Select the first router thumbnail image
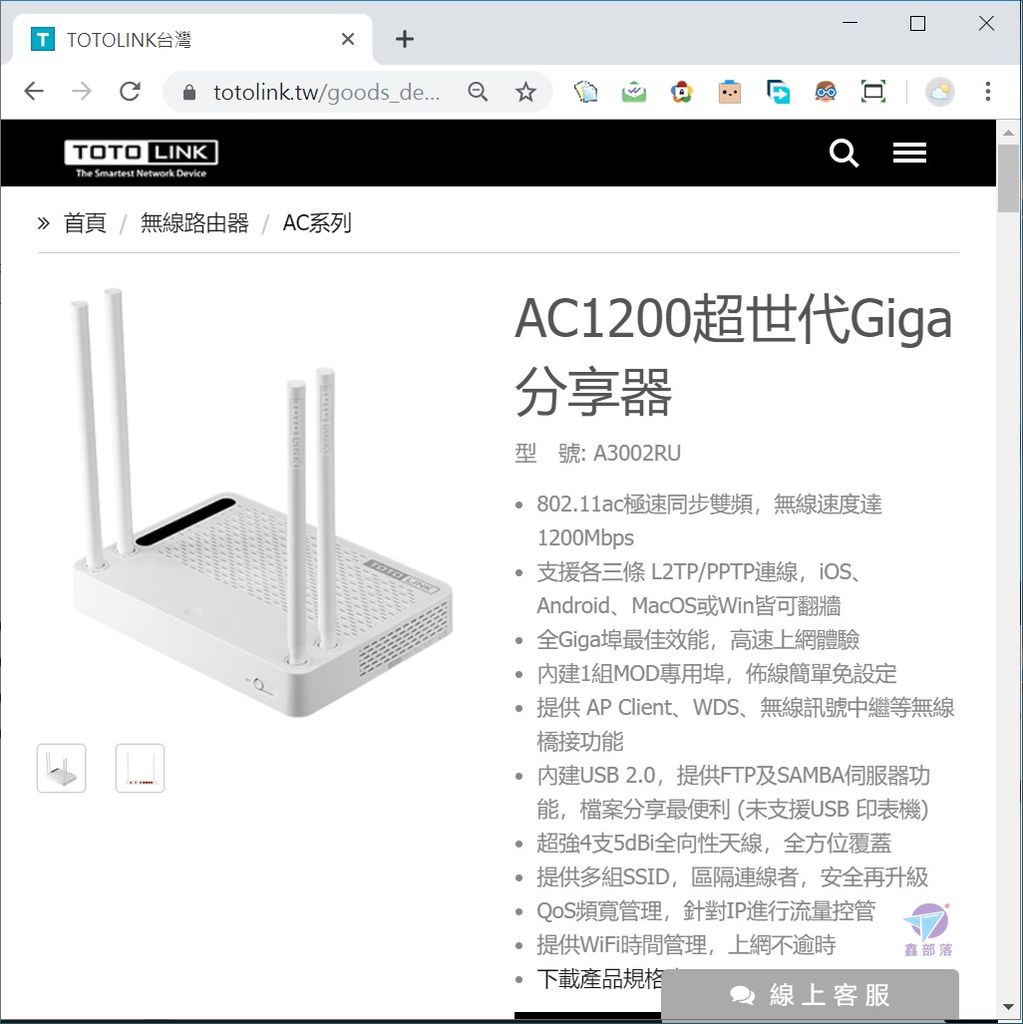Screen dimensions: 1023x1024 click(x=61, y=768)
